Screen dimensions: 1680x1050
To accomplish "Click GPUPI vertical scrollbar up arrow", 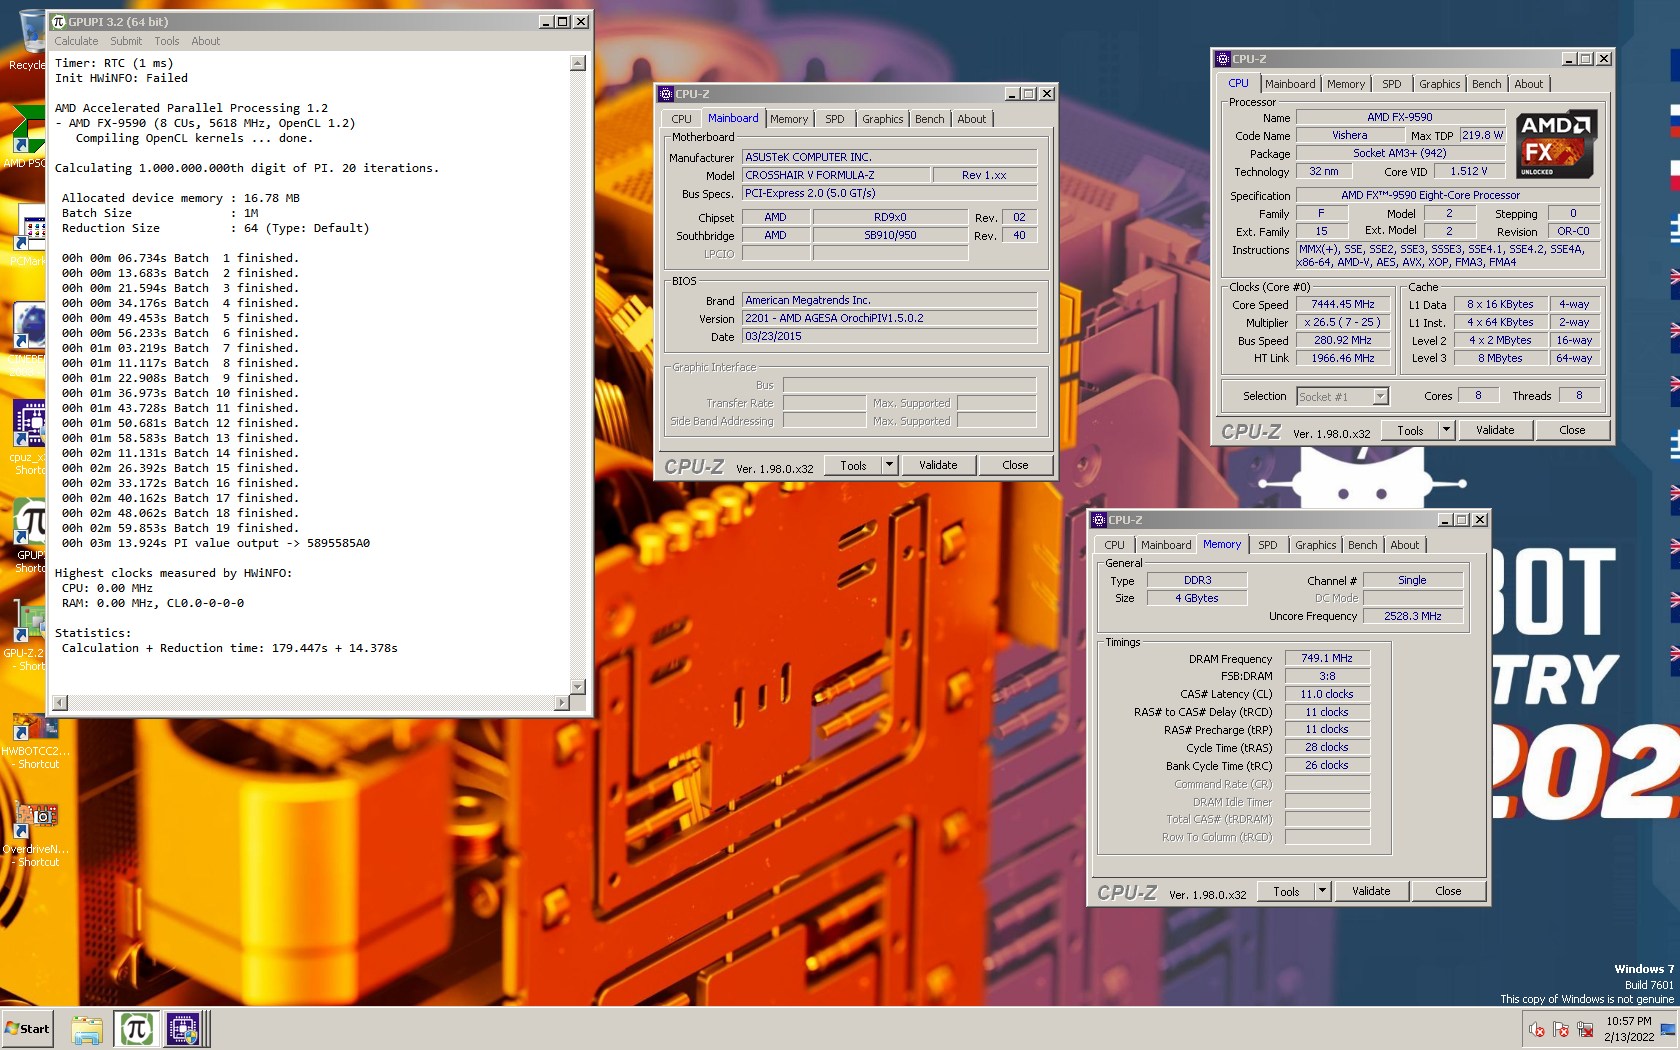I will [577, 63].
